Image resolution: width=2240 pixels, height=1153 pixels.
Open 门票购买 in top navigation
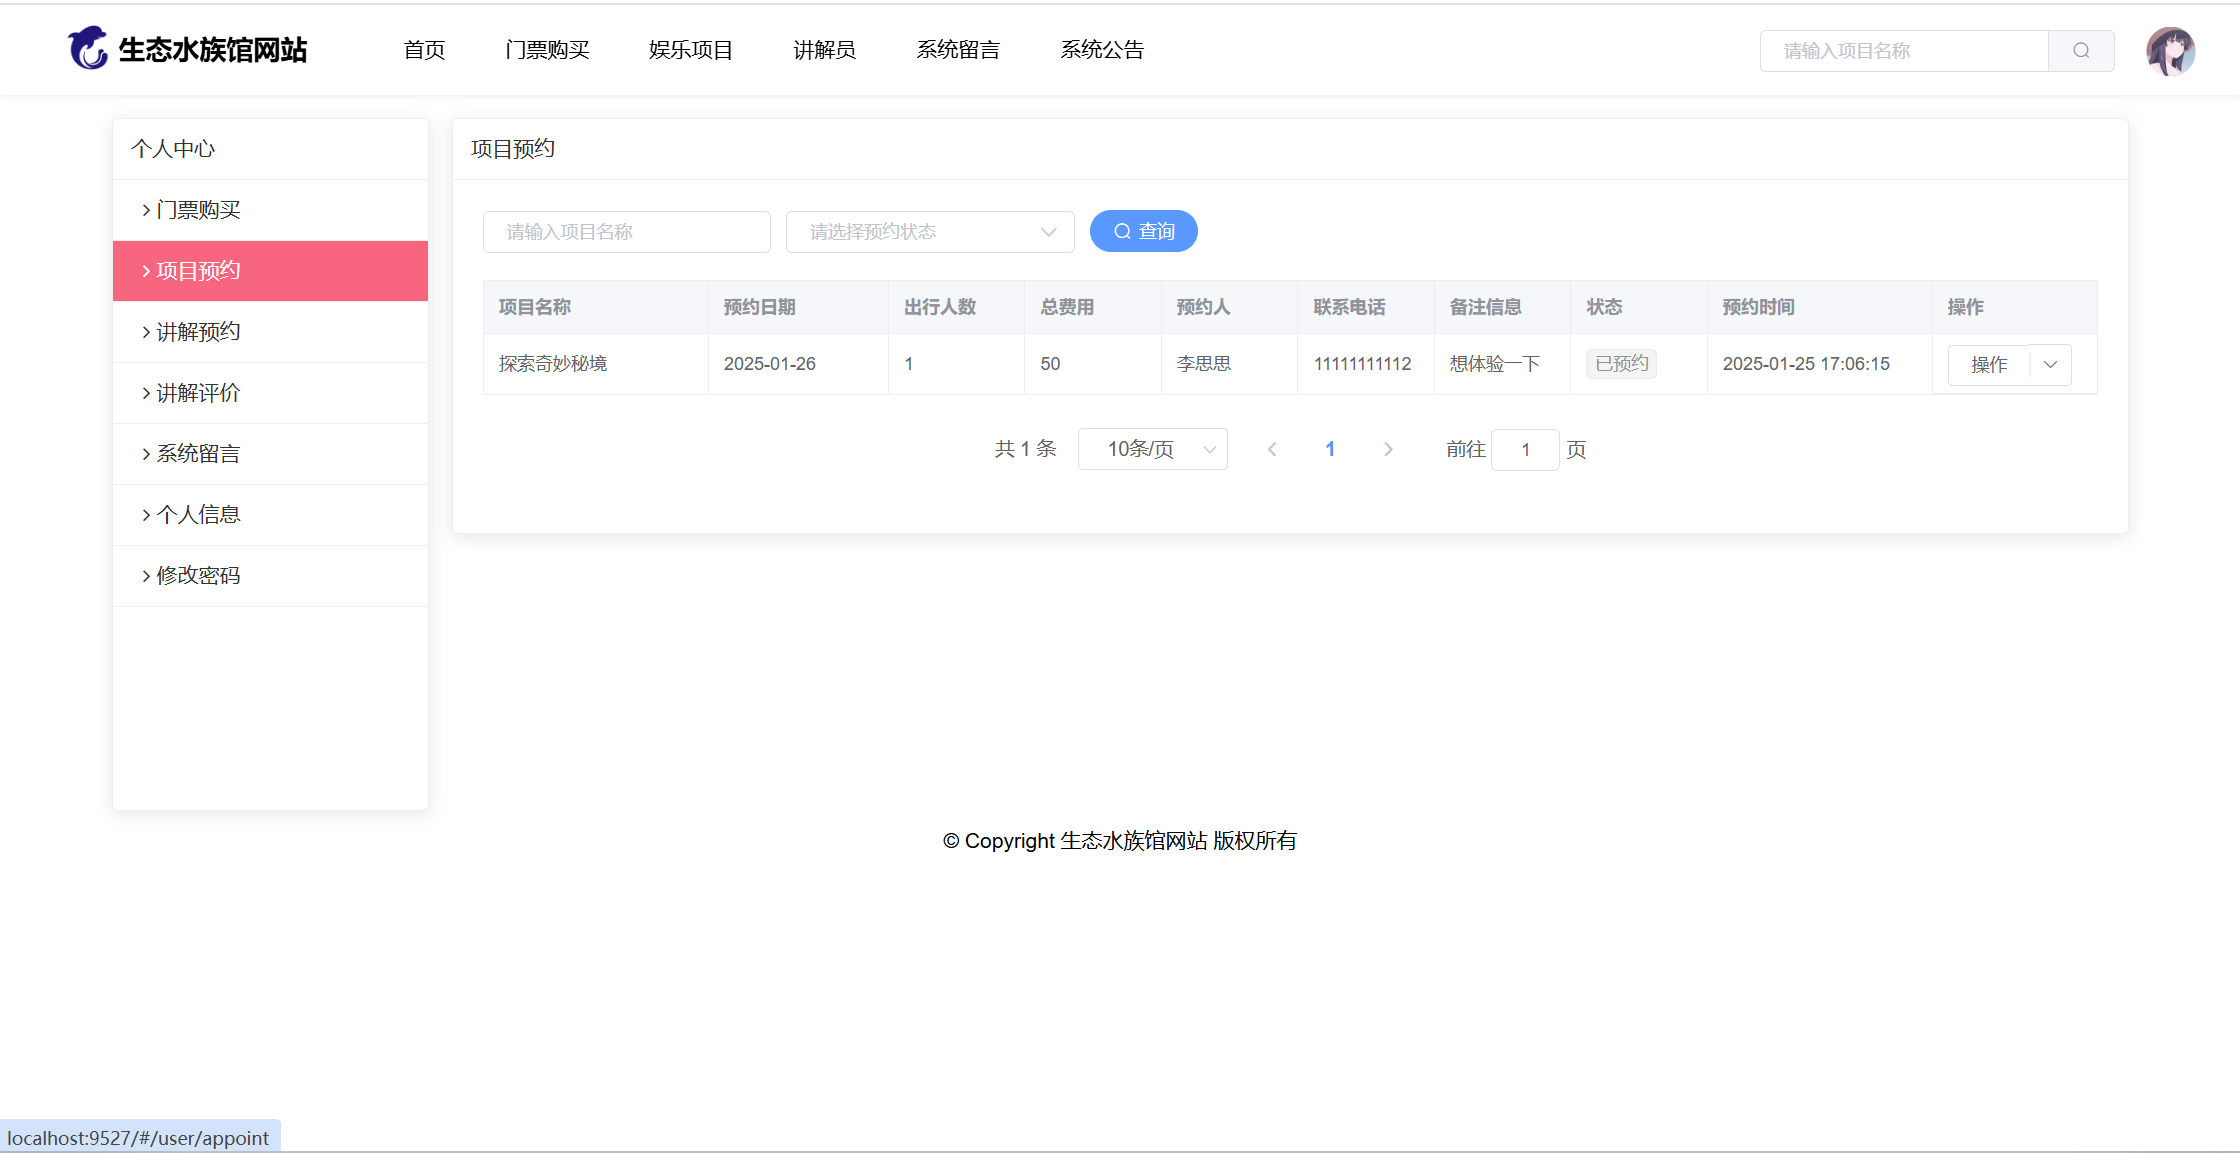point(547,50)
